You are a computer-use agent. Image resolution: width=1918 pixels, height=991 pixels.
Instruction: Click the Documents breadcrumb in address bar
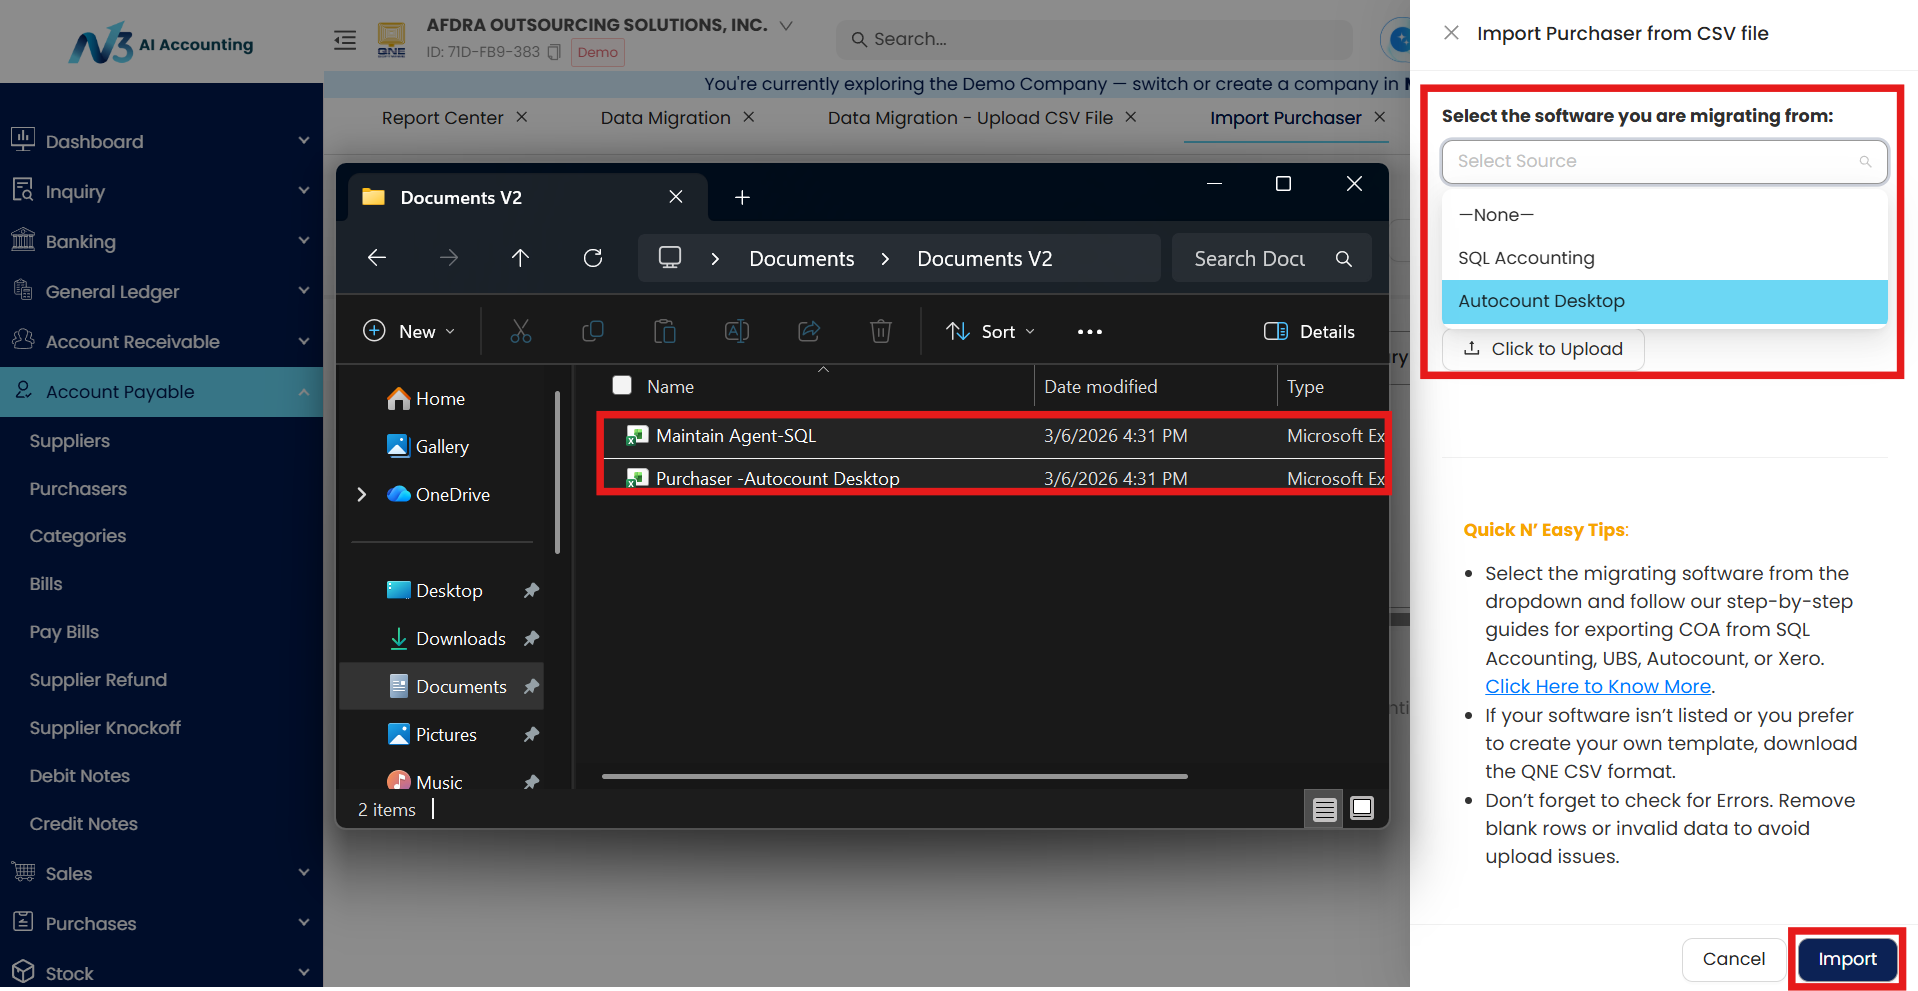click(802, 259)
